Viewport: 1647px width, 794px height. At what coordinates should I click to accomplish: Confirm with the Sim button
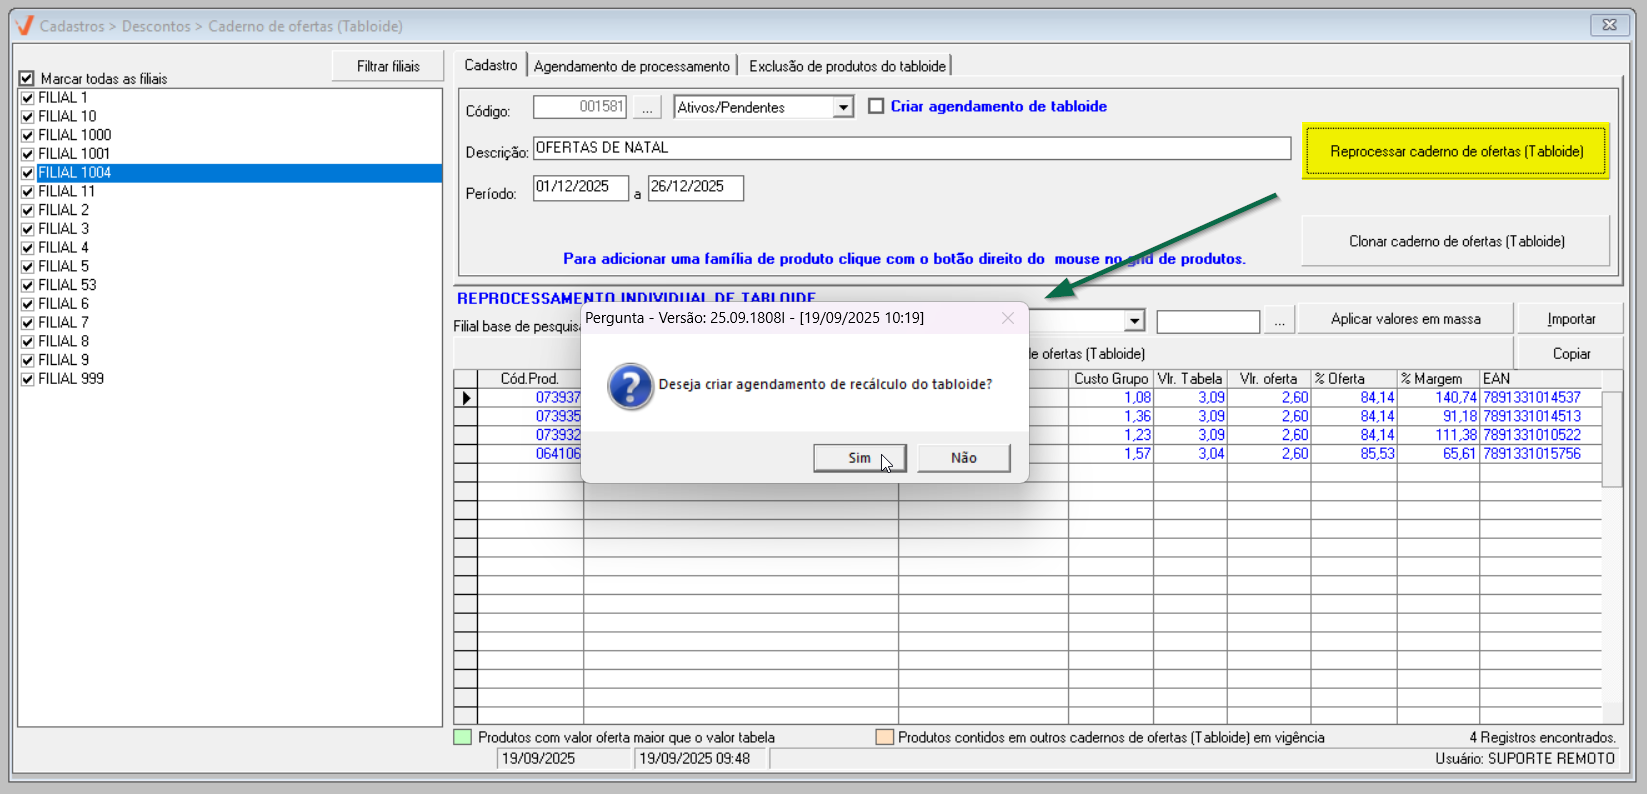pos(859,458)
